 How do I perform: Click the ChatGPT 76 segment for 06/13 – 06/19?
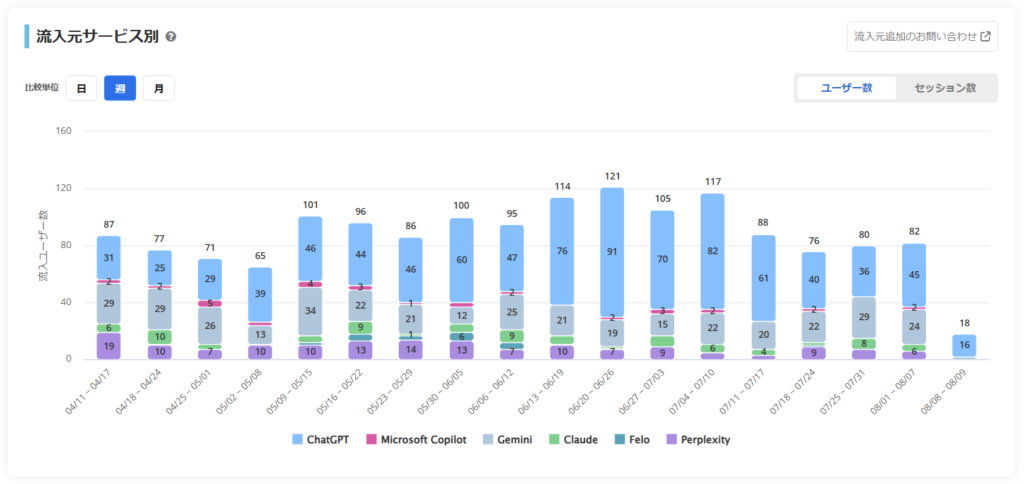tap(562, 251)
